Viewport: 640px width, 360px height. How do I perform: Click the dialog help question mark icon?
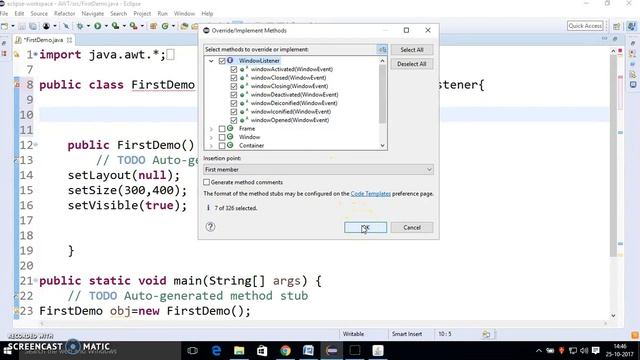[x=210, y=227]
